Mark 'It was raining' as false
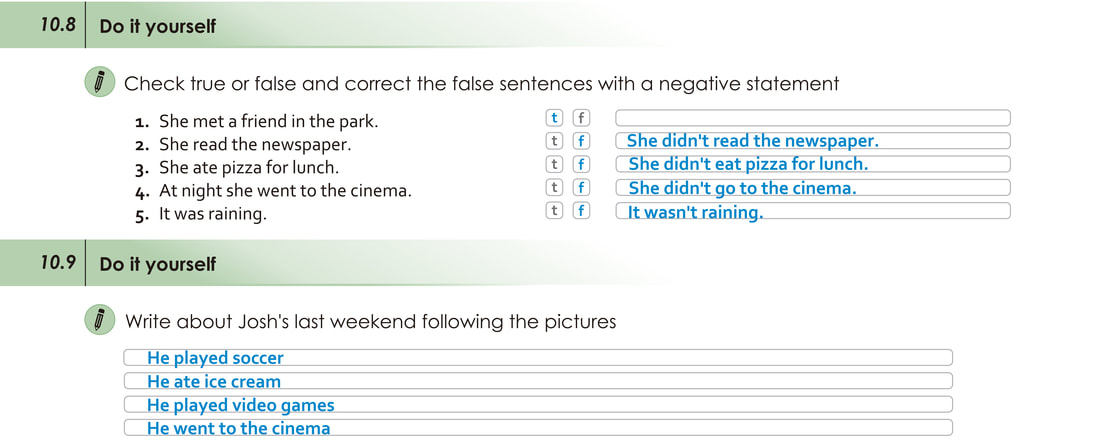The width and height of the screenshot is (1100, 440). click(x=581, y=211)
